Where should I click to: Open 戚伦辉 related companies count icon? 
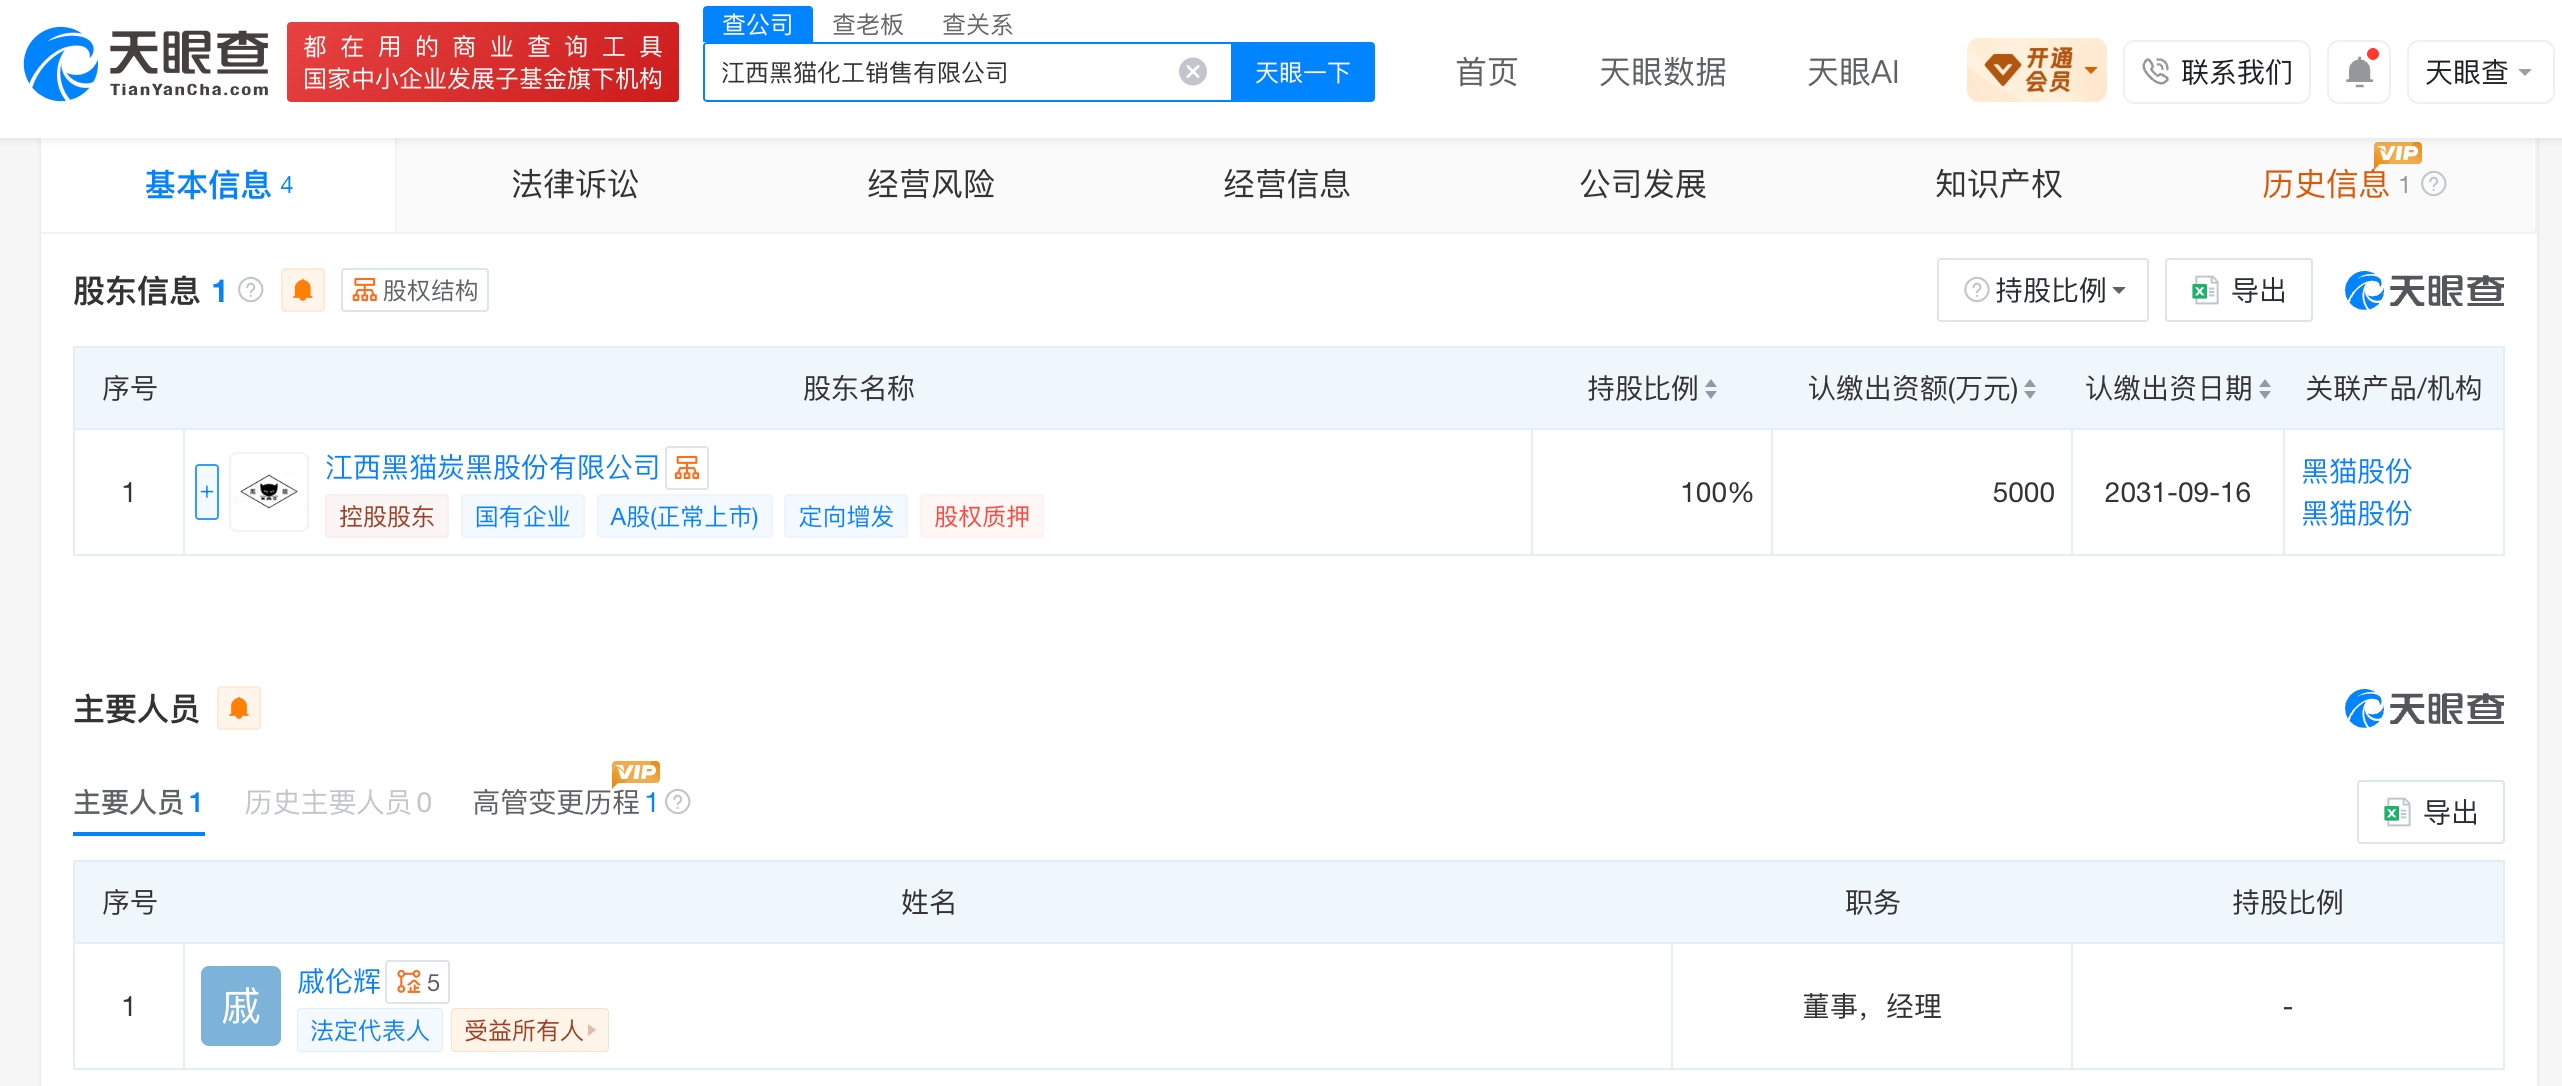tap(418, 982)
